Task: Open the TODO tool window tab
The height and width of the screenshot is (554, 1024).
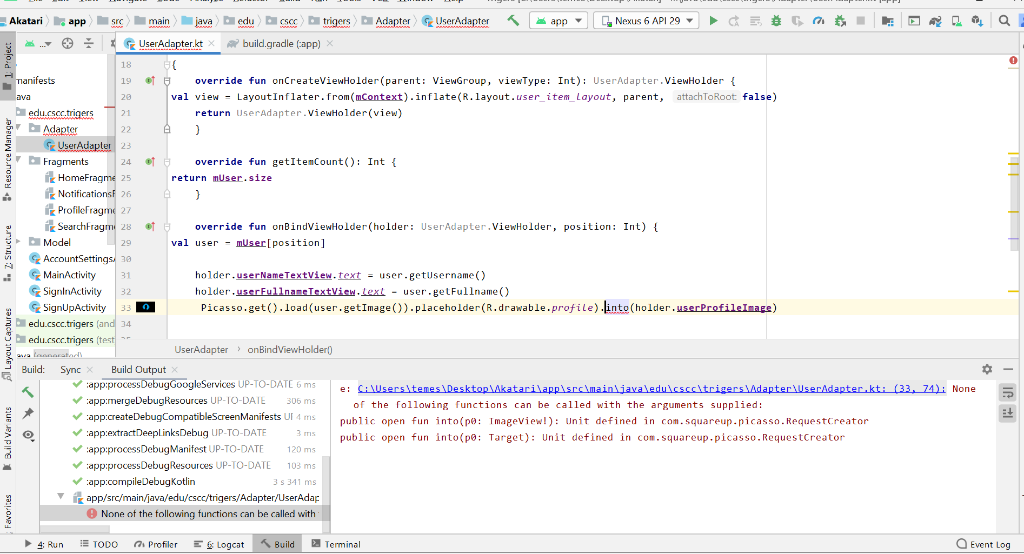Action: tap(99, 544)
